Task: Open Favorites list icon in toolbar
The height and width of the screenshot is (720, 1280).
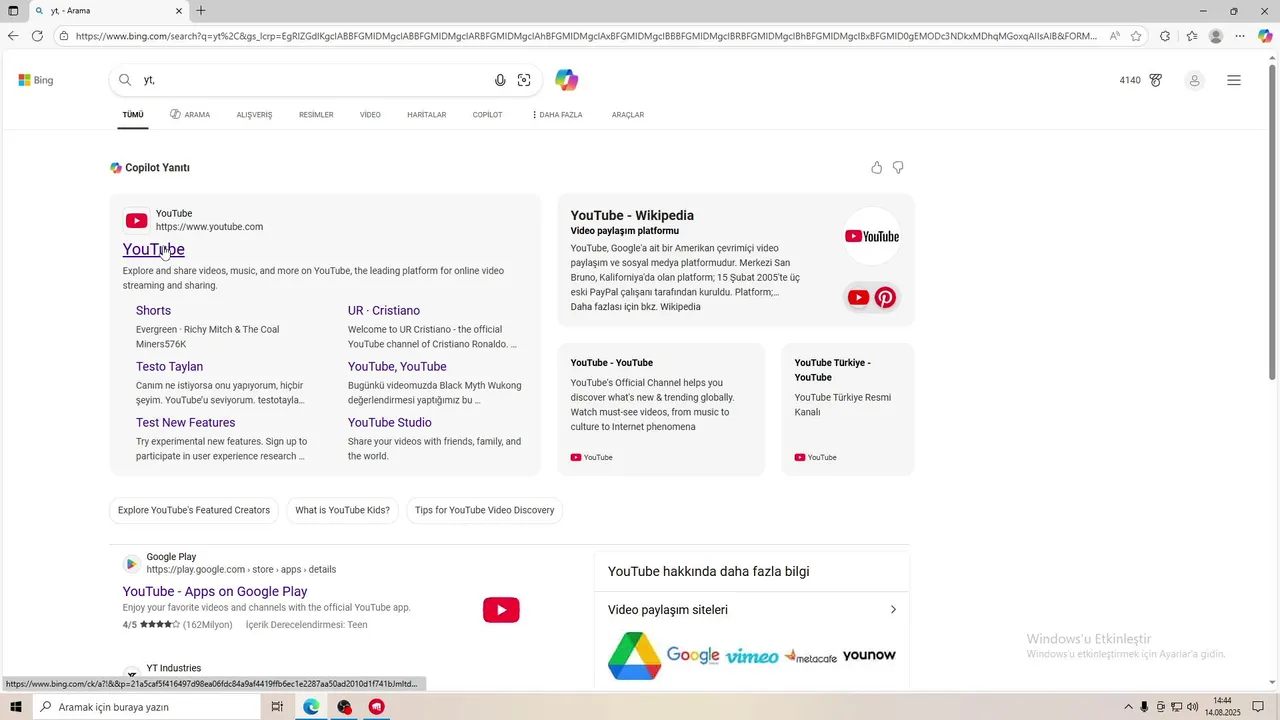Action: click(x=1192, y=36)
